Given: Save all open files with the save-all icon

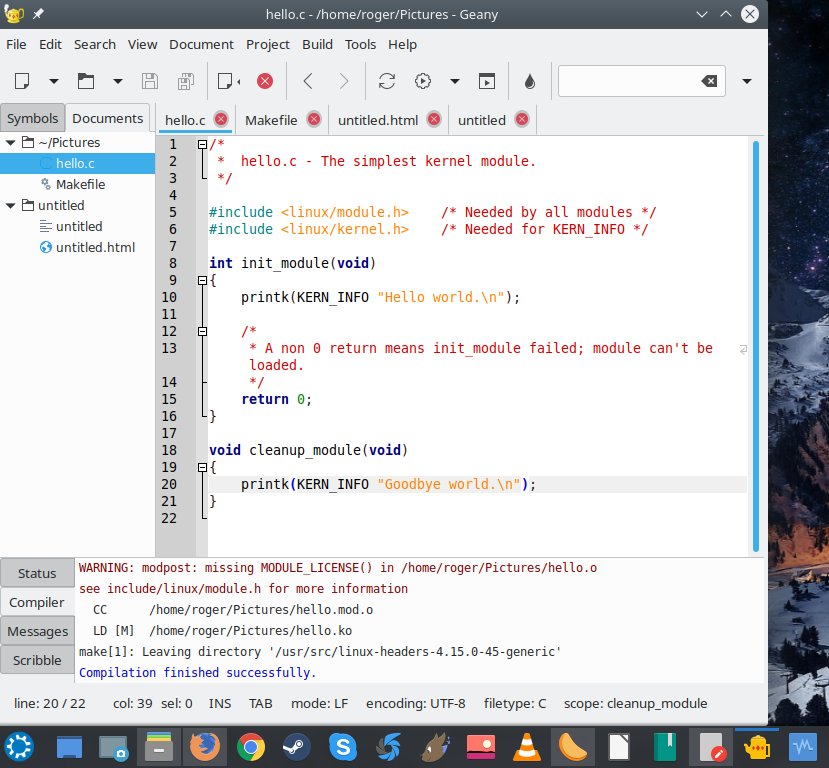Looking at the screenshot, I should pyautogui.click(x=185, y=81).
